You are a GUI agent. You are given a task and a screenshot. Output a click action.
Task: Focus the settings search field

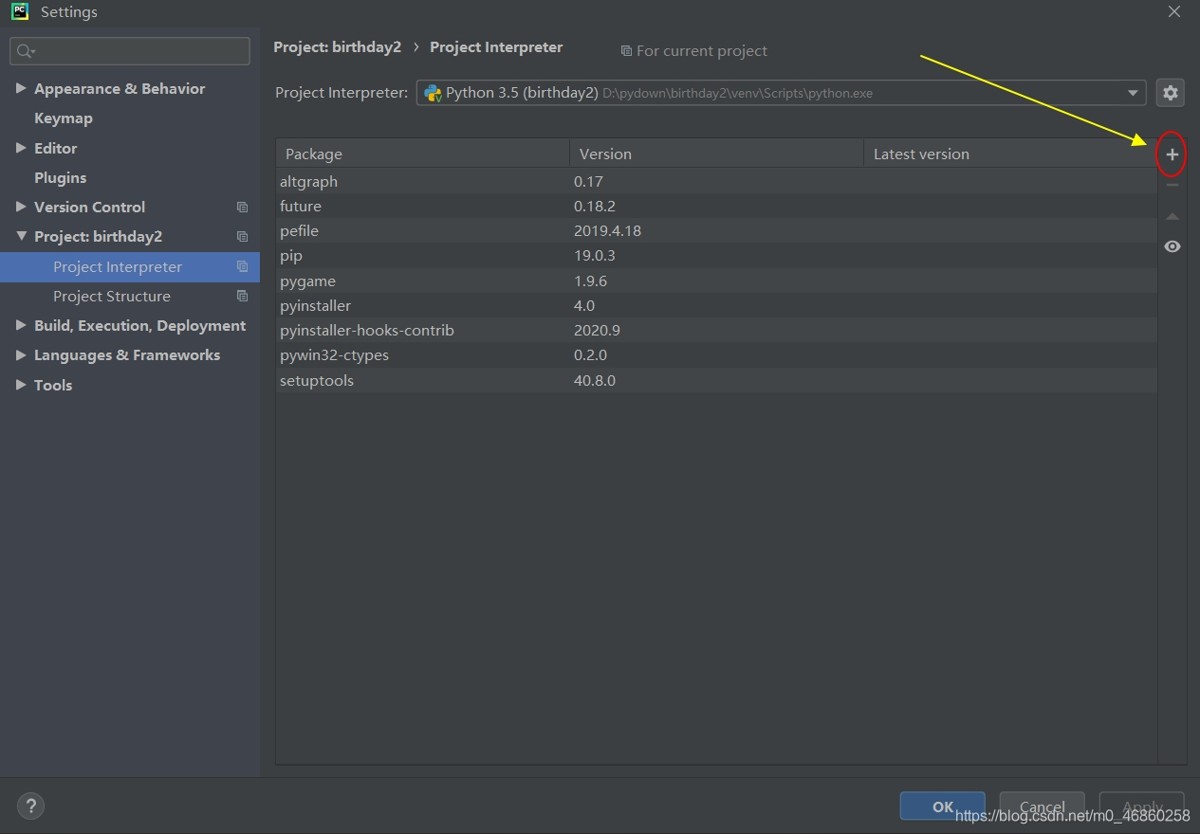point(135,51)
